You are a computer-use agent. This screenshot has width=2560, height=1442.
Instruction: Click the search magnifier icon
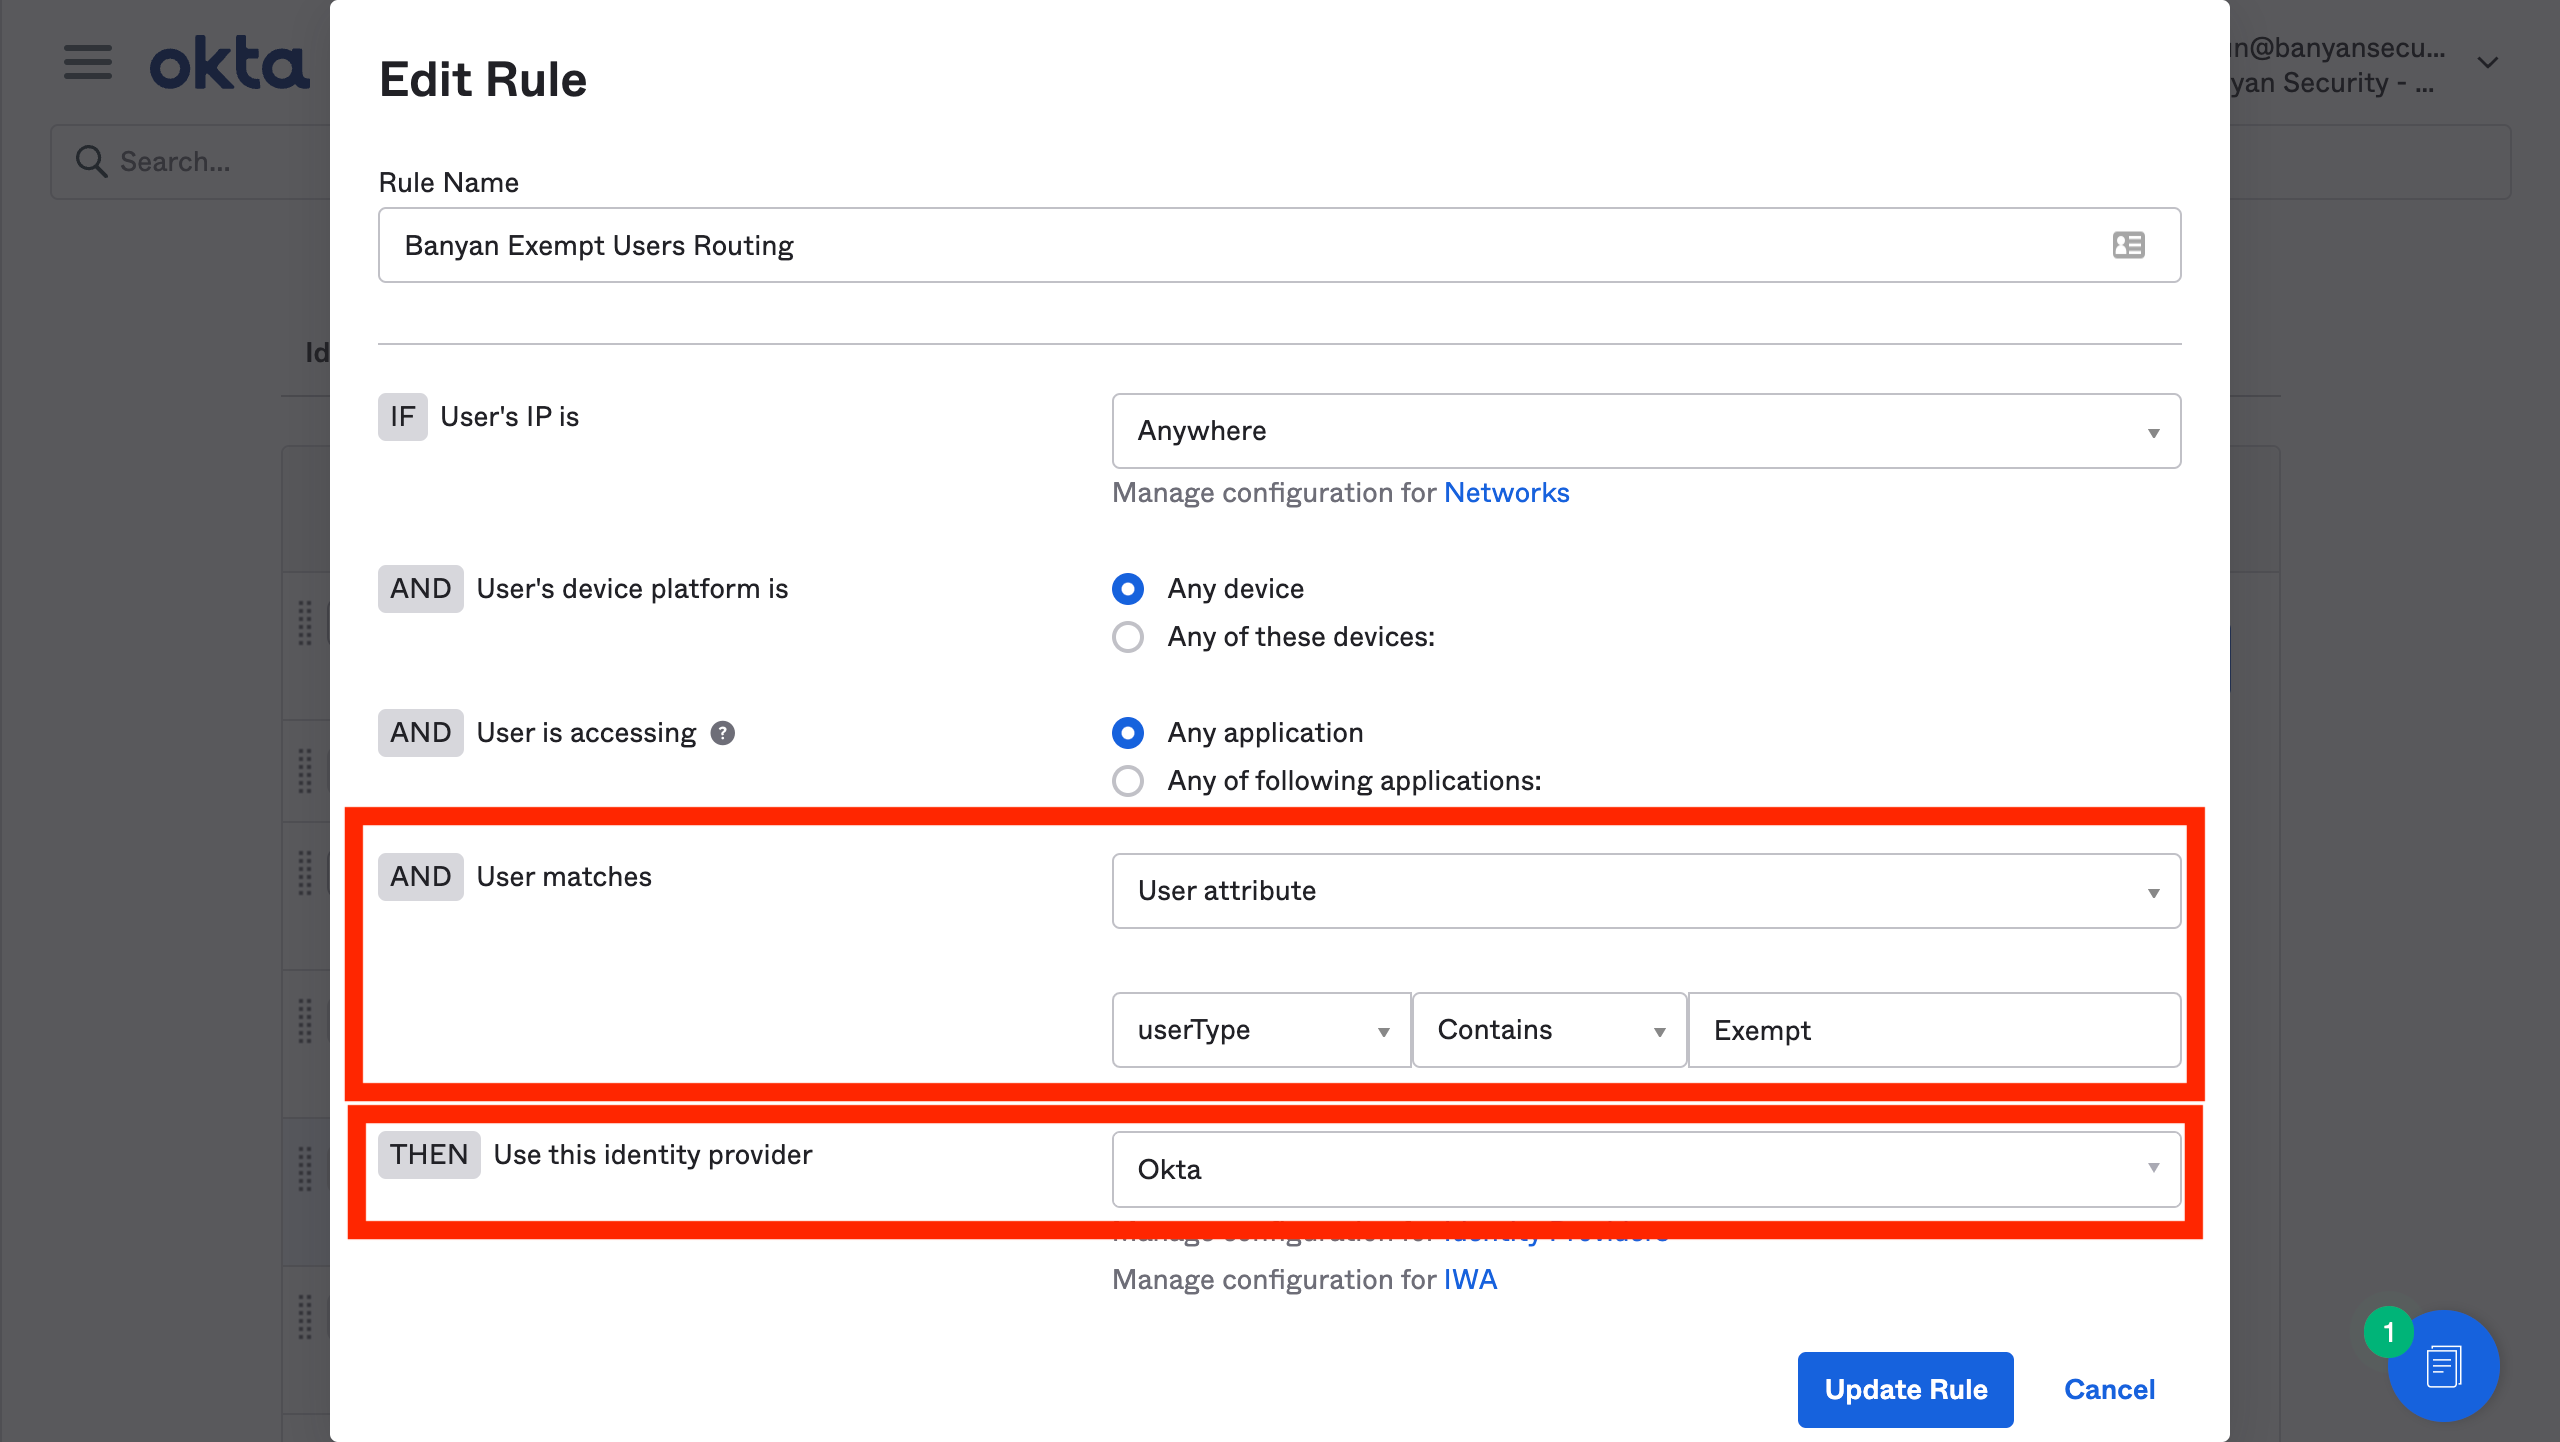91,161
